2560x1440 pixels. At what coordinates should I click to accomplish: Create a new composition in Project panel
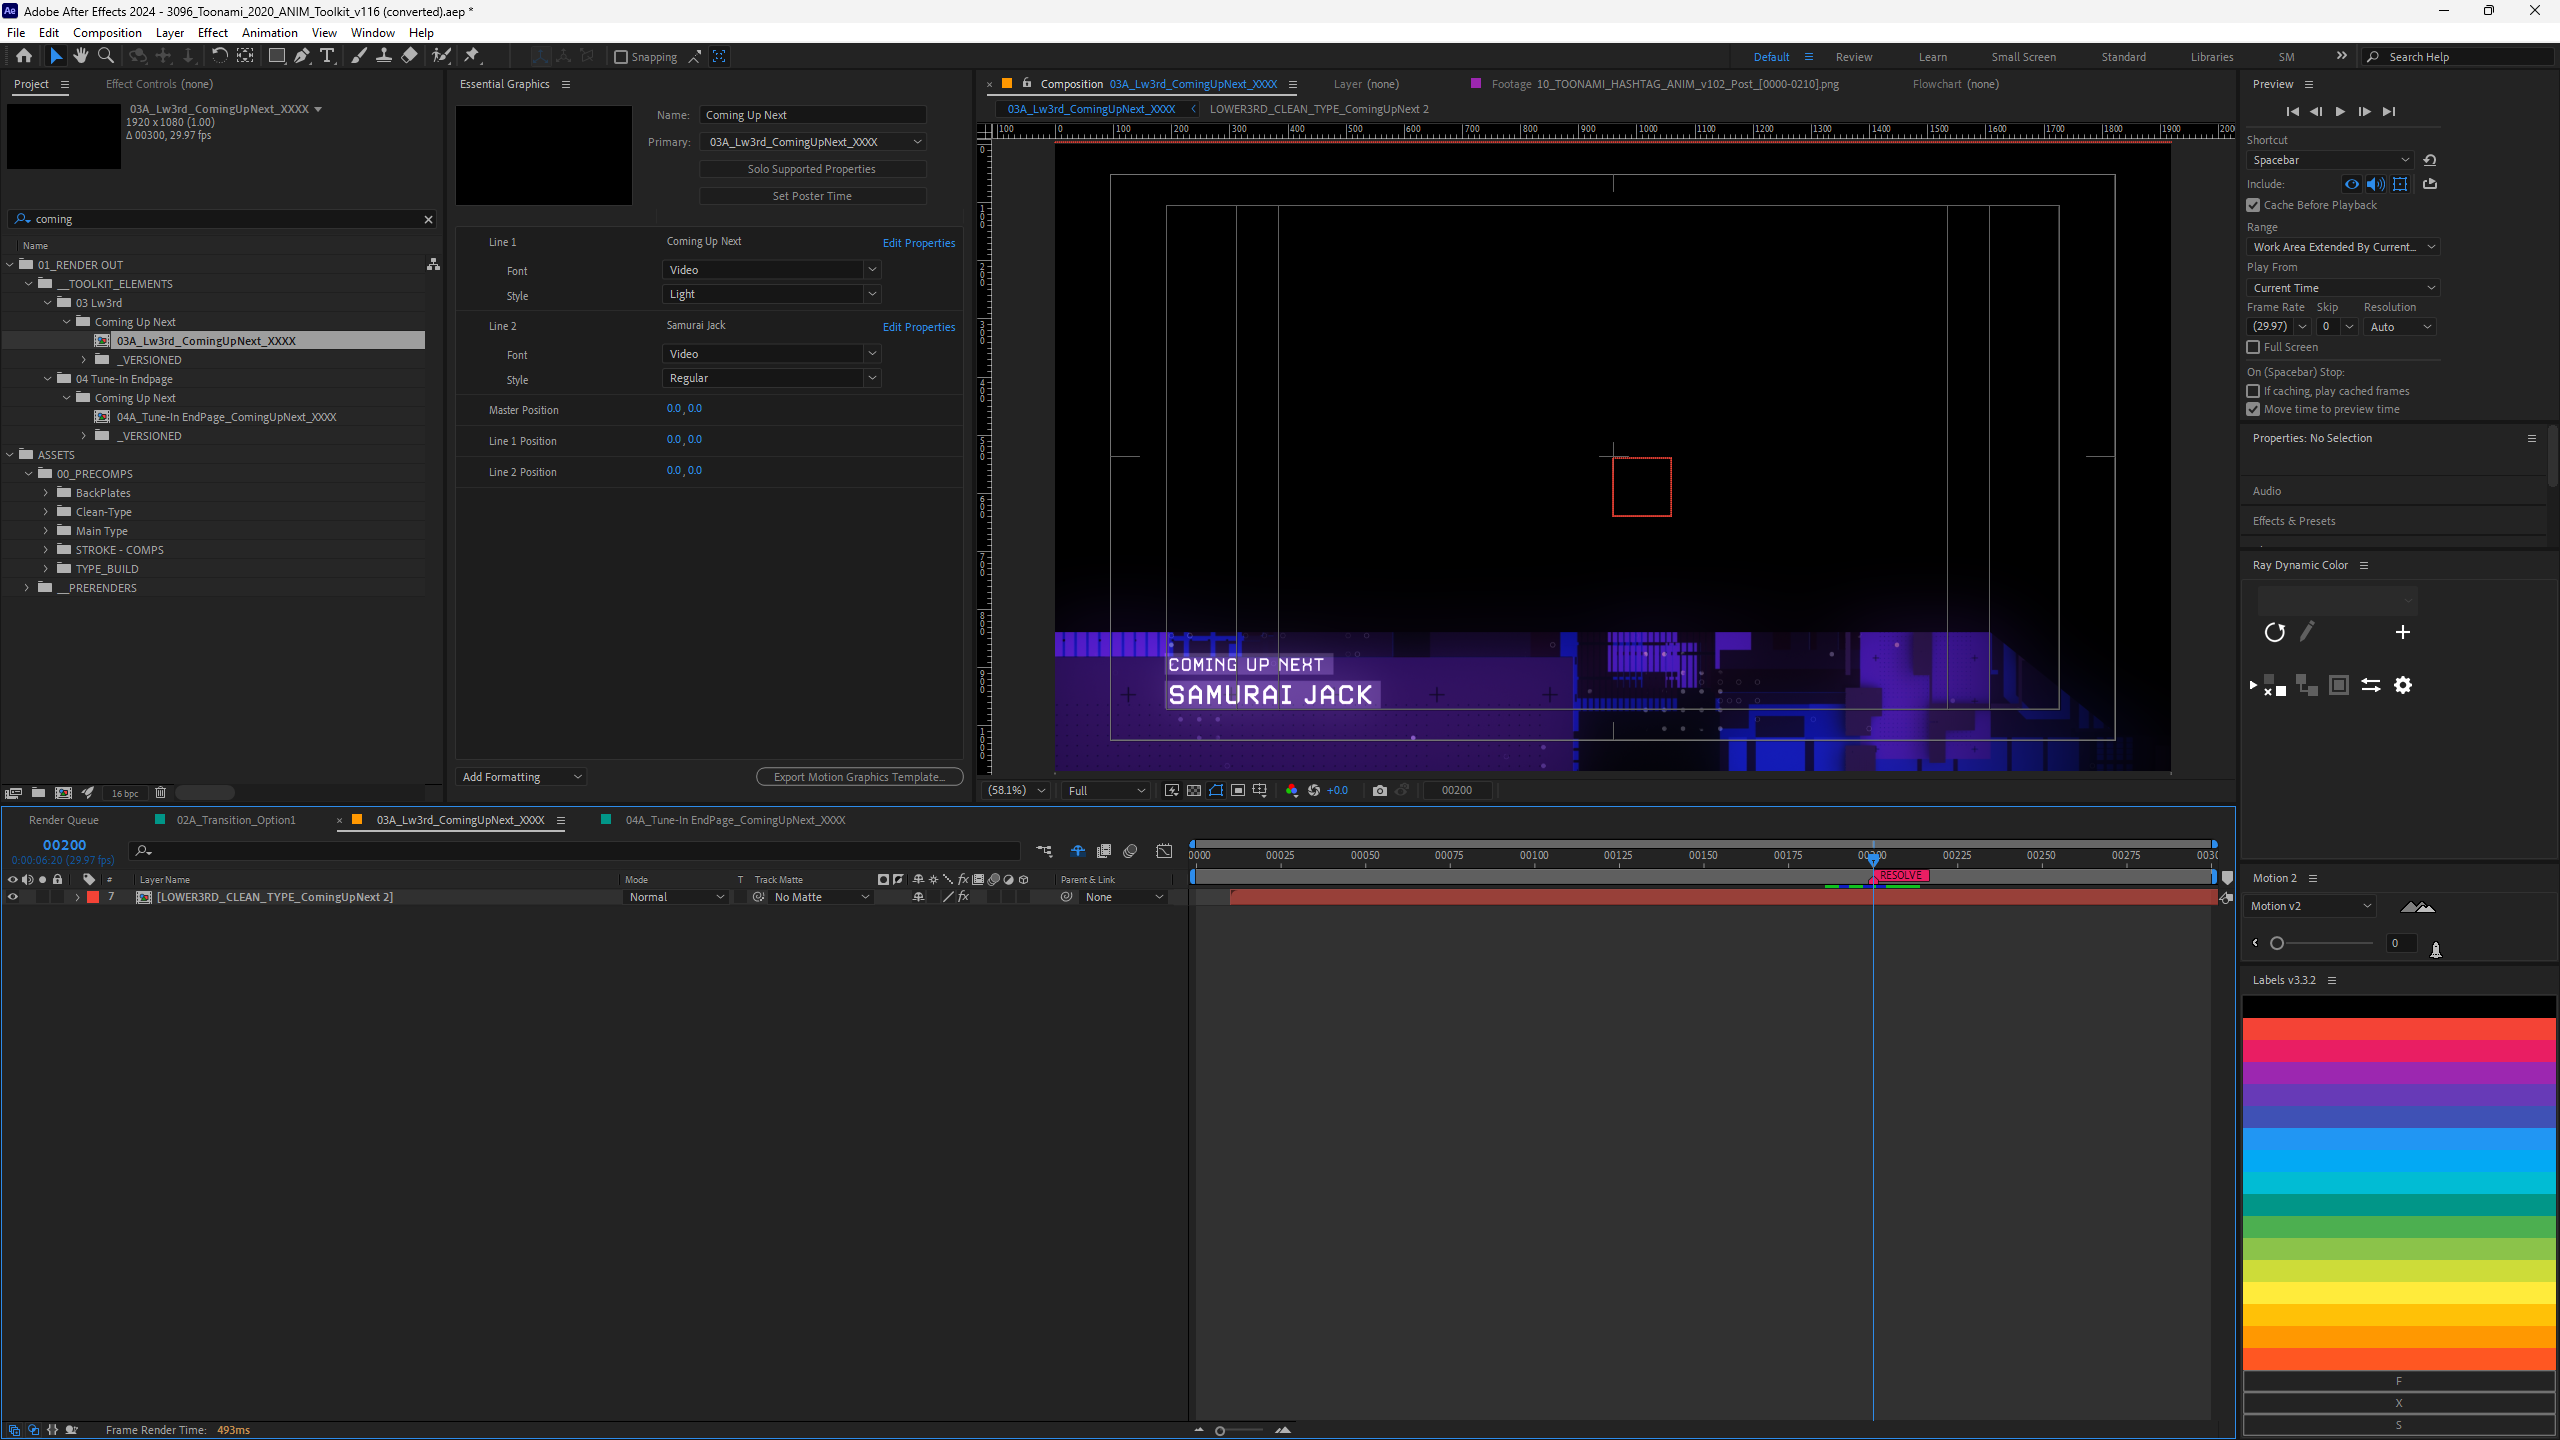[64, 793]
